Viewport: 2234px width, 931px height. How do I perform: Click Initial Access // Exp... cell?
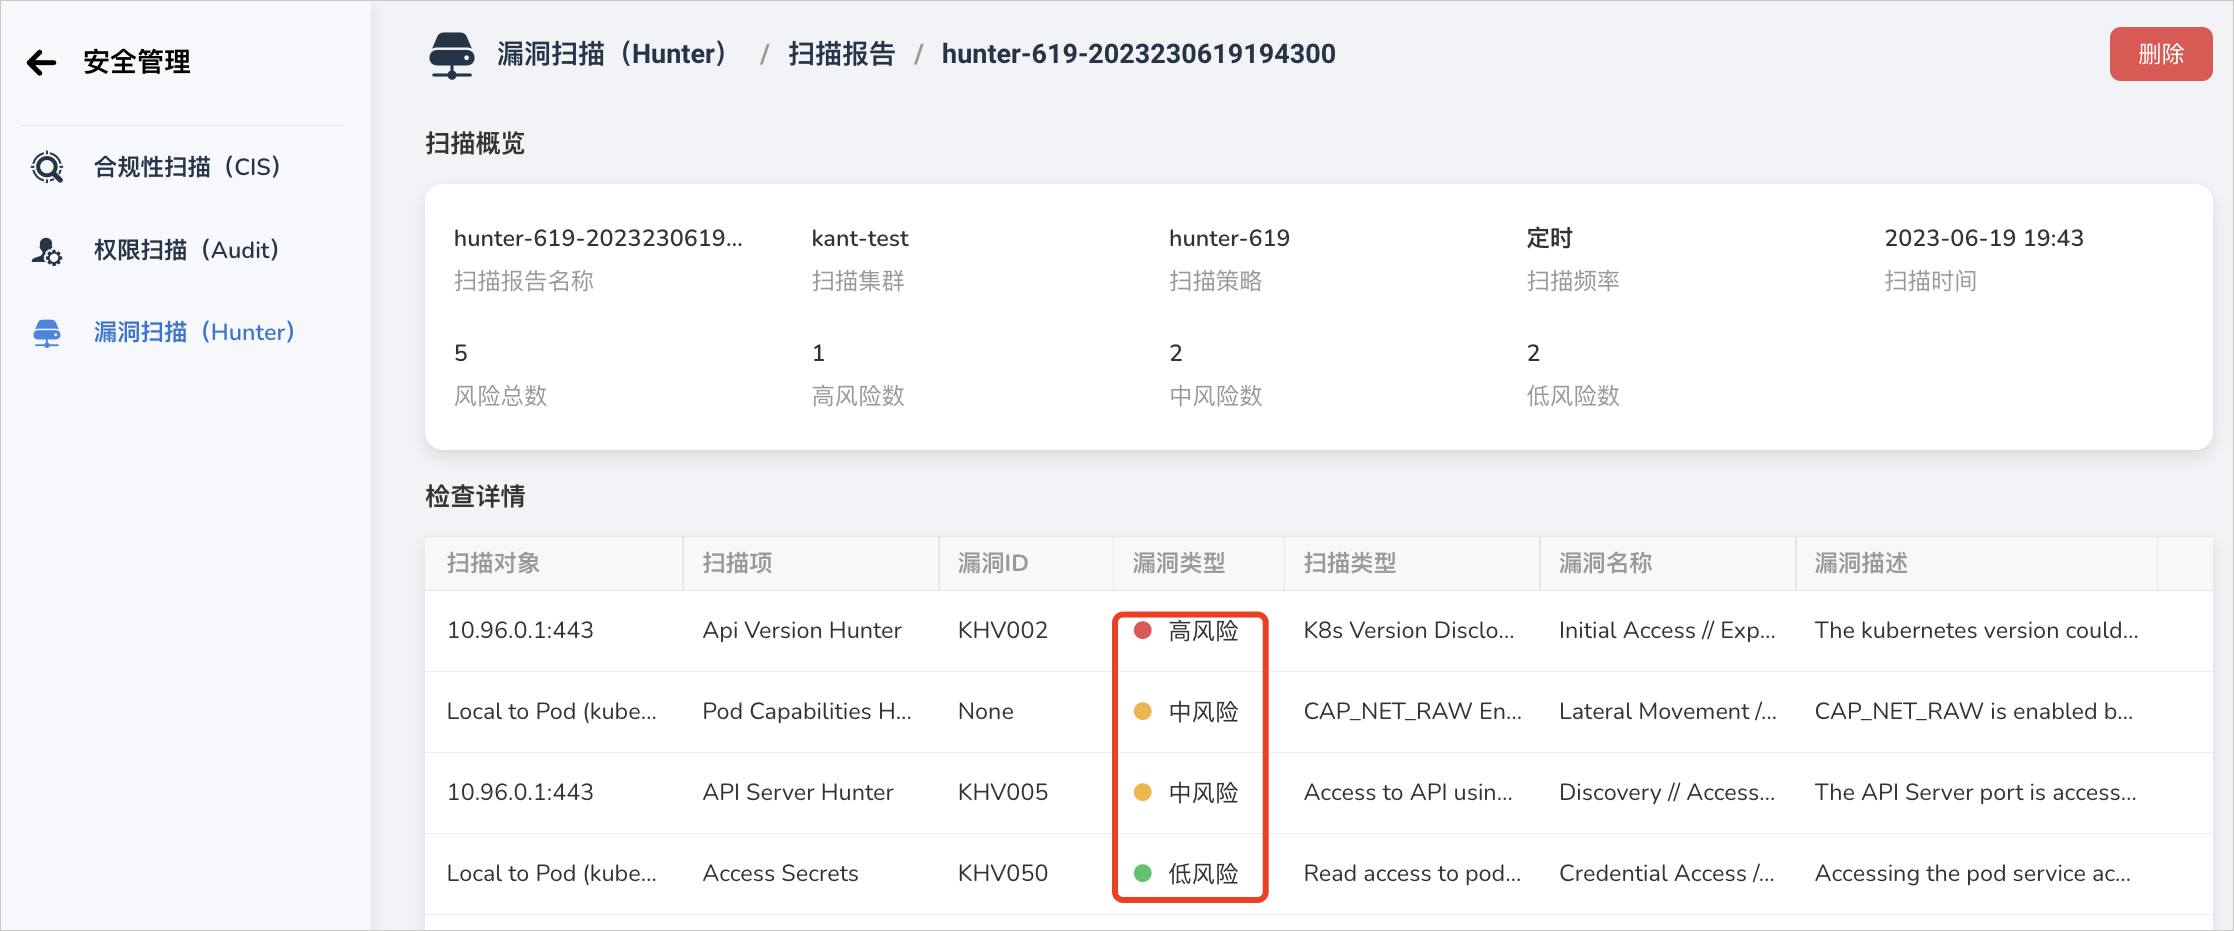click(1667, 630)
